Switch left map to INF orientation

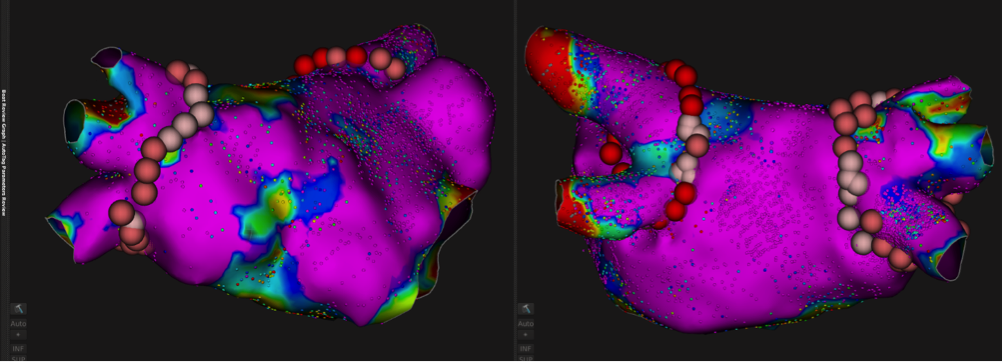pos(18,349)
